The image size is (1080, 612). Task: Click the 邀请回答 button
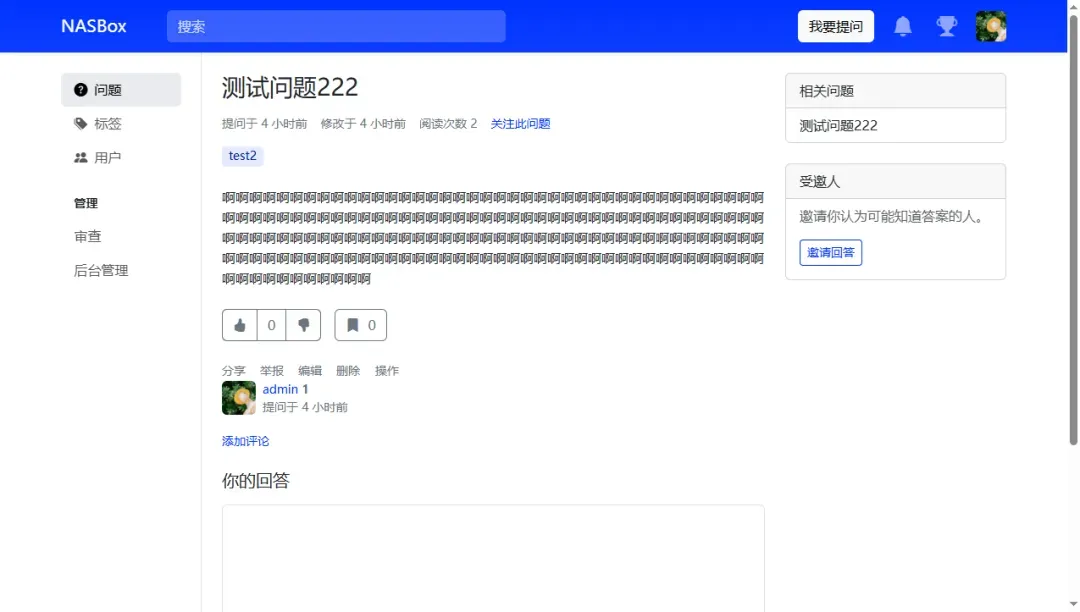point(830,253)
